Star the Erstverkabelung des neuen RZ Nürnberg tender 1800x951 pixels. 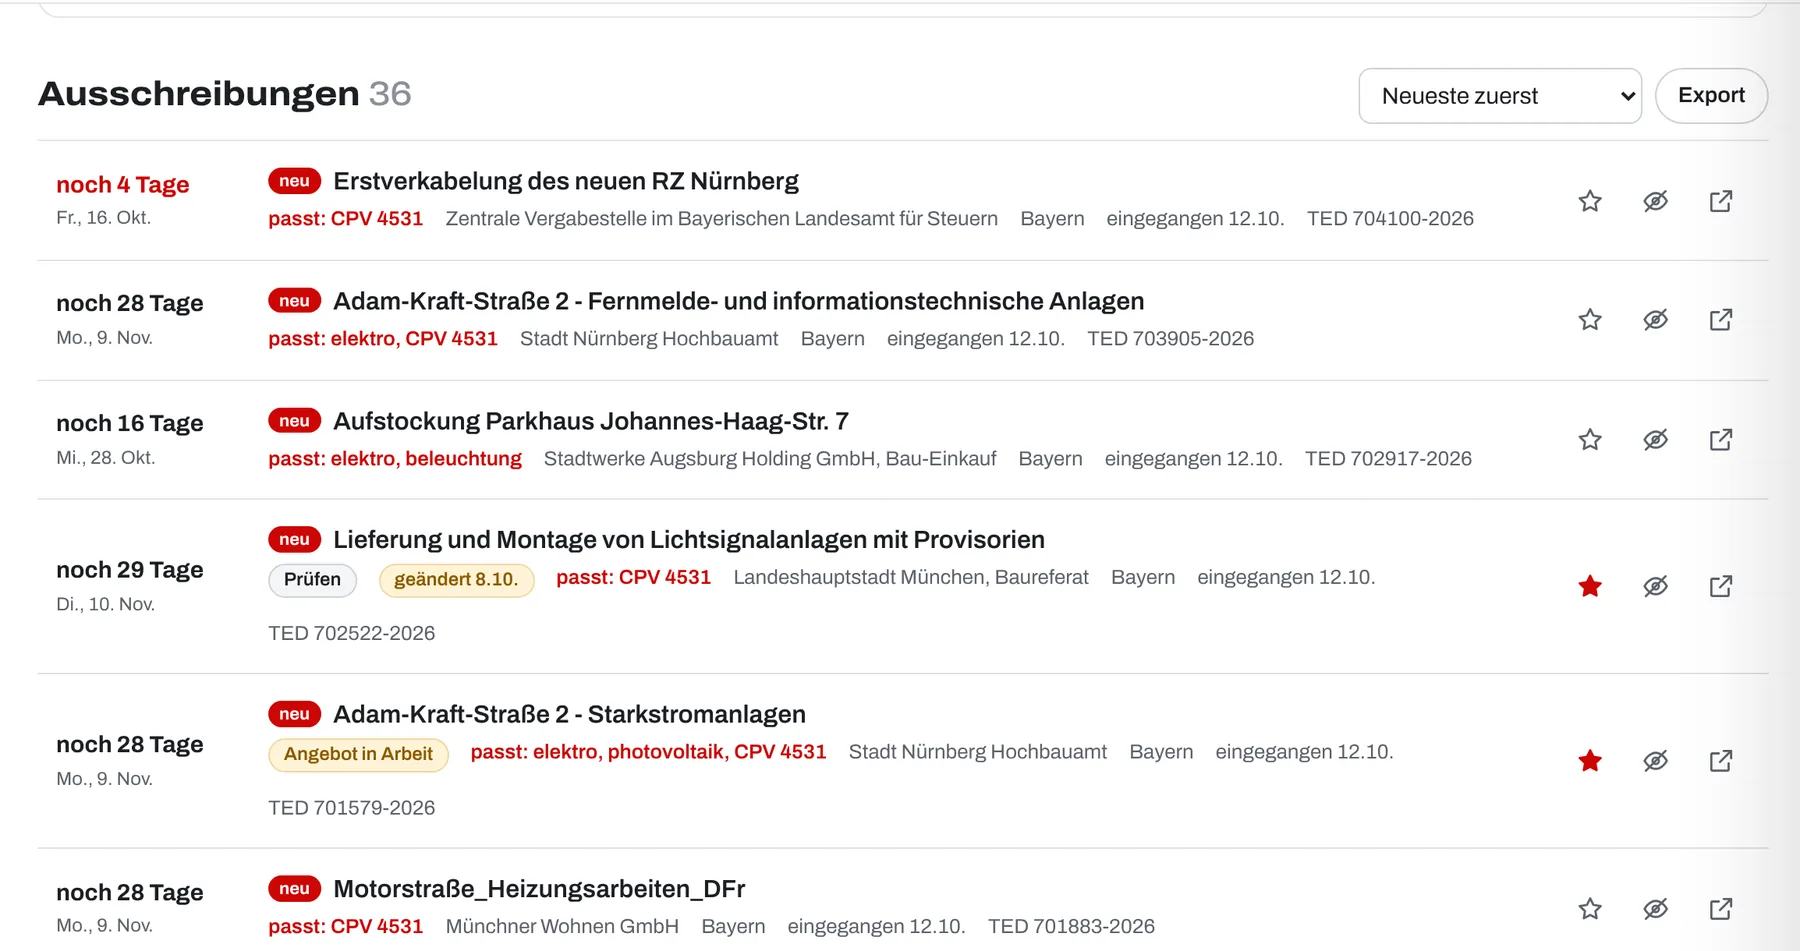point(1590,201)
